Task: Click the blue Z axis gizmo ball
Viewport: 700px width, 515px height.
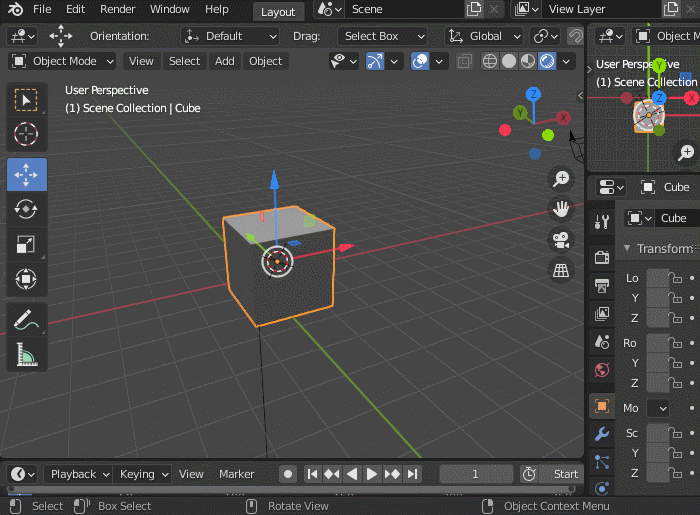Action: (x=534, y=93)
